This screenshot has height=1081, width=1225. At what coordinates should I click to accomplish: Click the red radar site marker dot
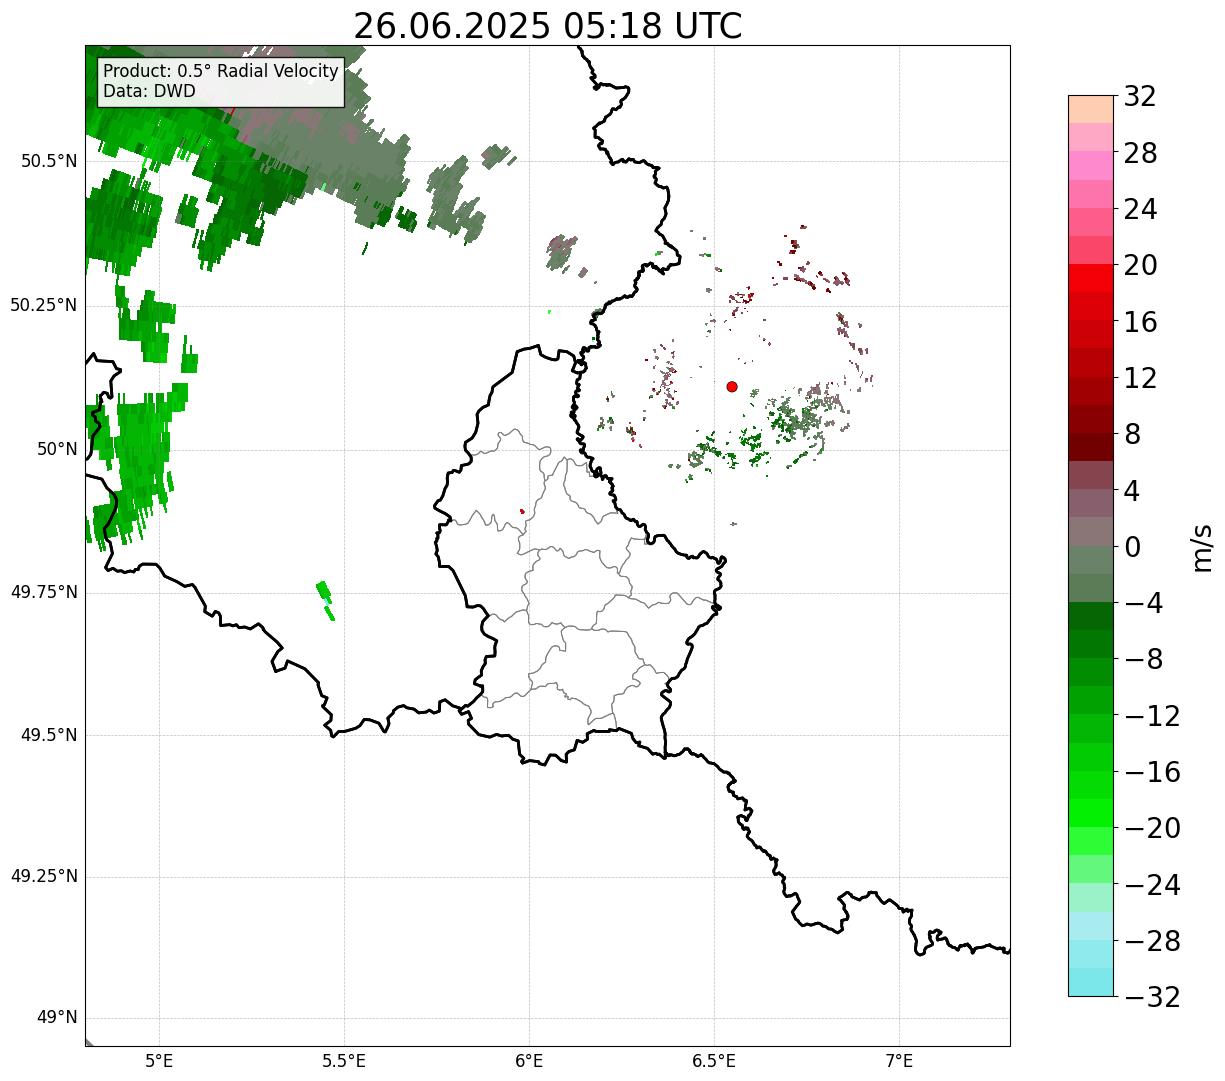pos(732,386)
